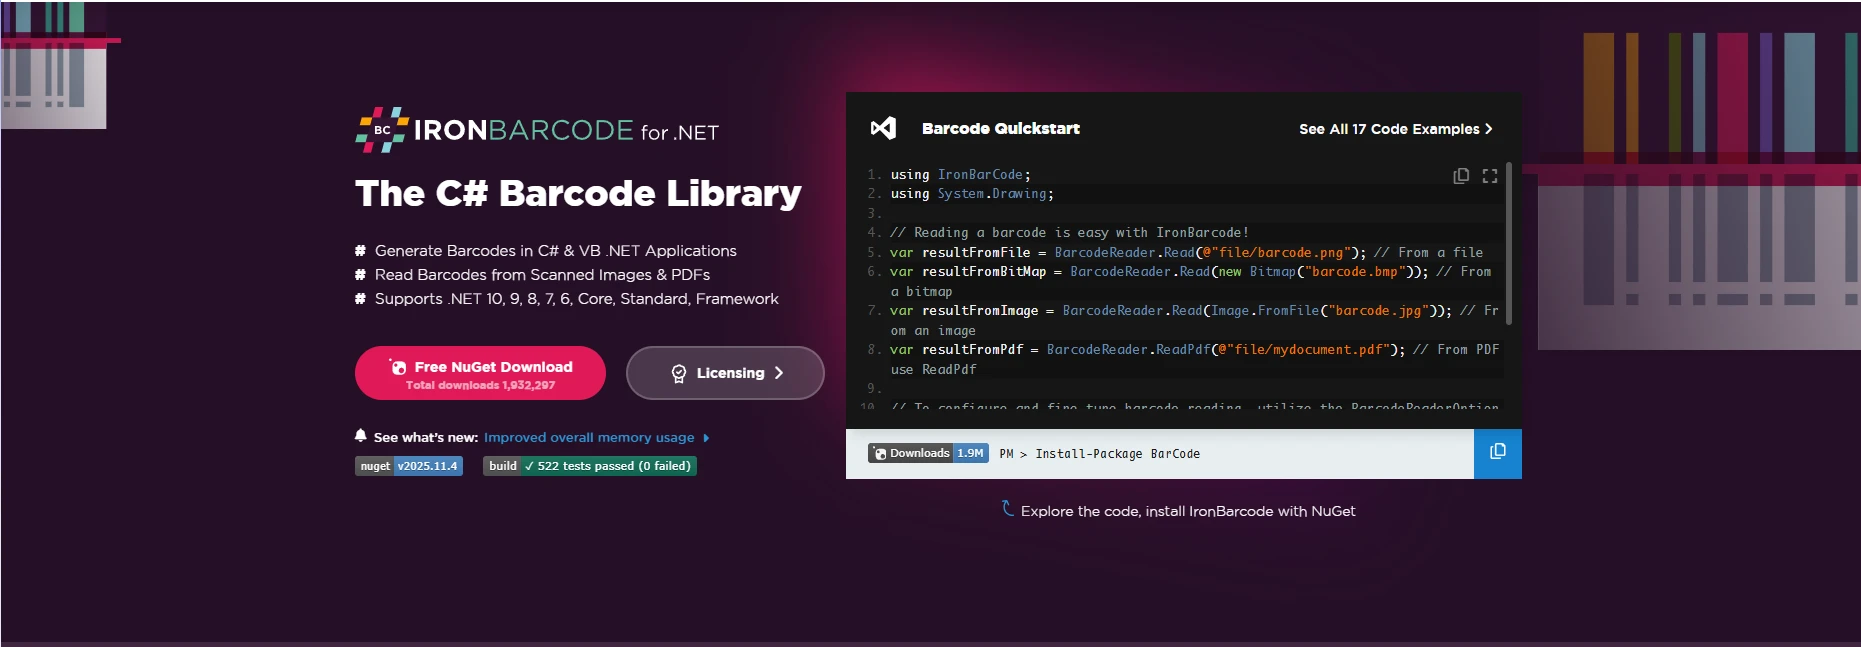This screenshot has height=647, width=1861.
Task: Click the build 522 tests passed badge
Action: 590,466
